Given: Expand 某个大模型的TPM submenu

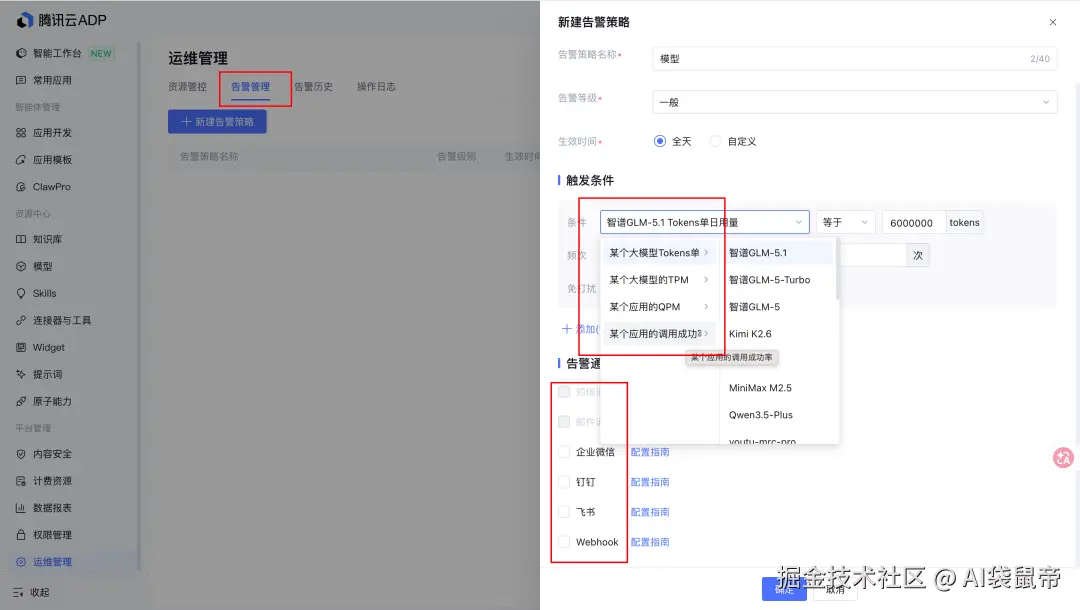Looking at the screenshot, I should click(x=659, y=280).
